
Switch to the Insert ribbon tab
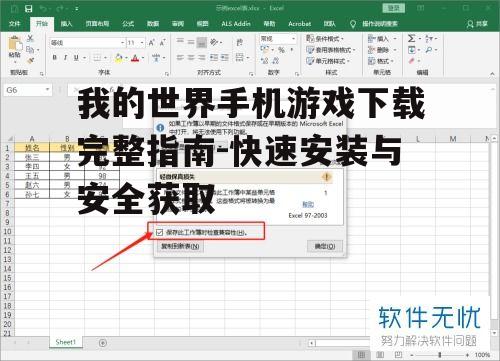(x=66, y=24)
